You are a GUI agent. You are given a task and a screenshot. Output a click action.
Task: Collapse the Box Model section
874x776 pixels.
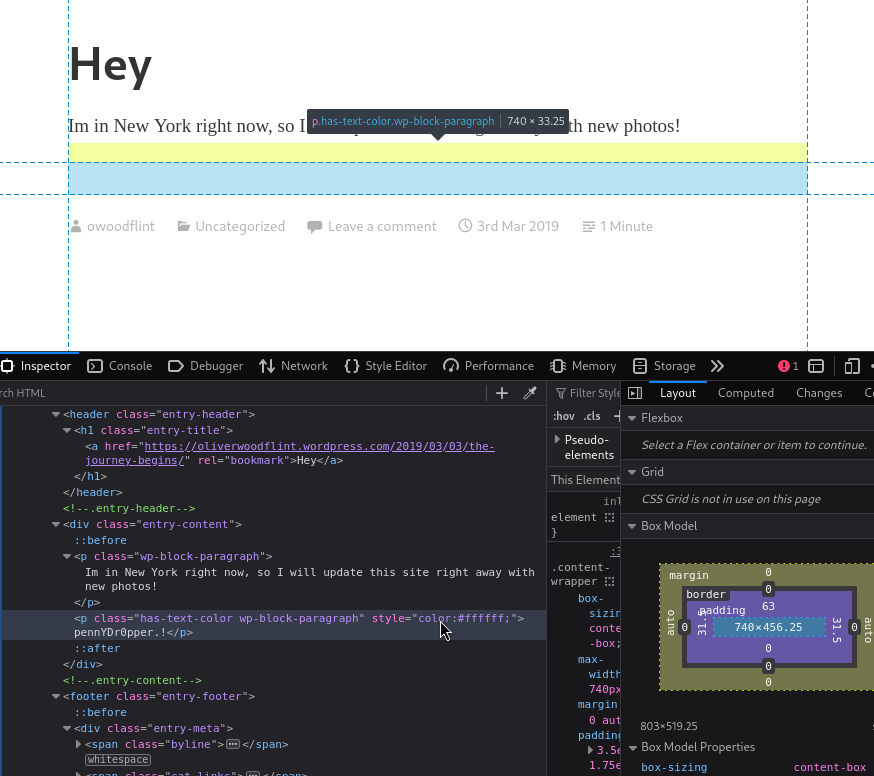(x=632, y=526)
